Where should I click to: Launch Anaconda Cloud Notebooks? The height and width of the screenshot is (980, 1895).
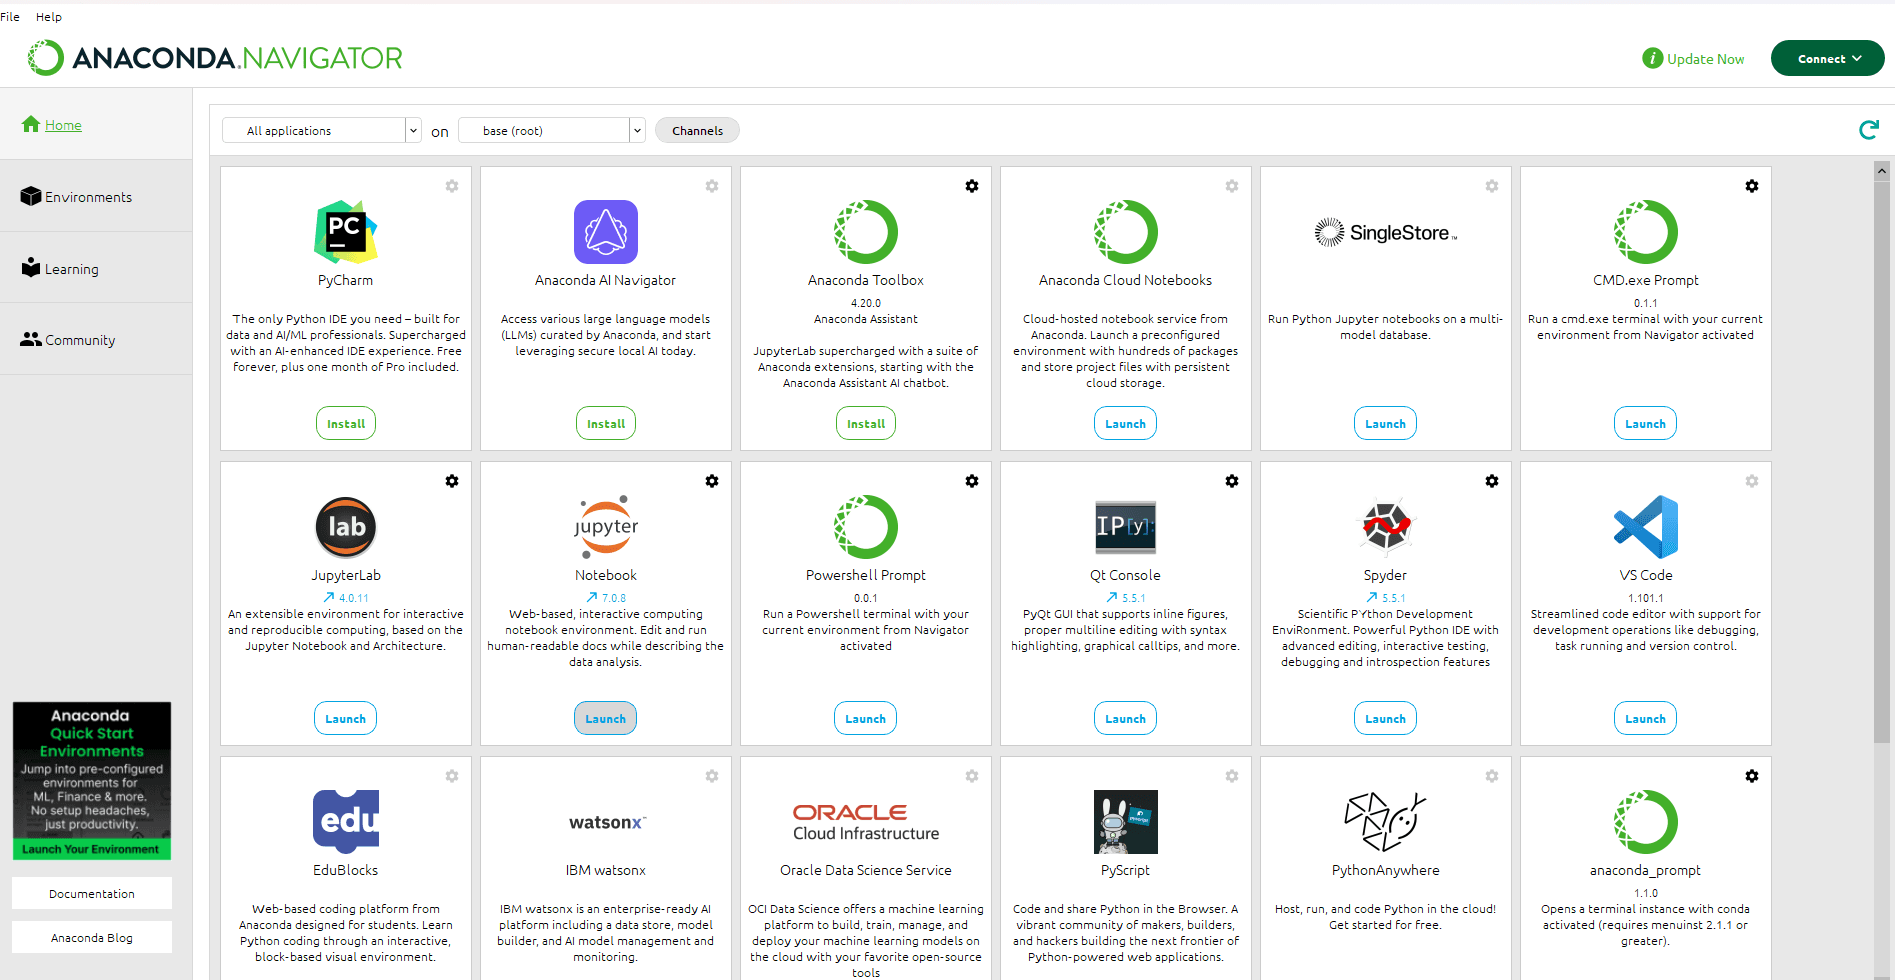pos(1126,423)
